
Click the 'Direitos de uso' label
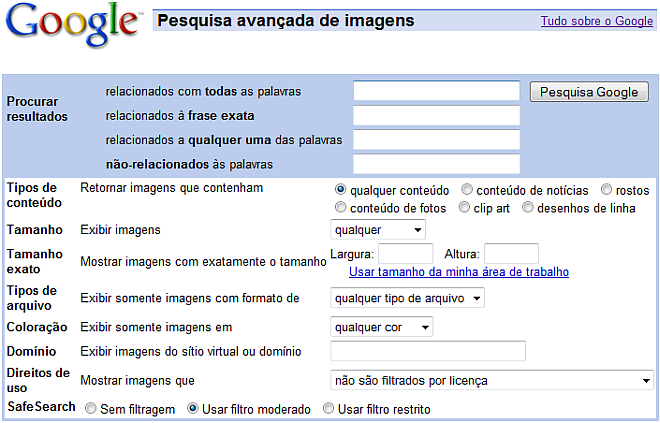click(38, 380)
